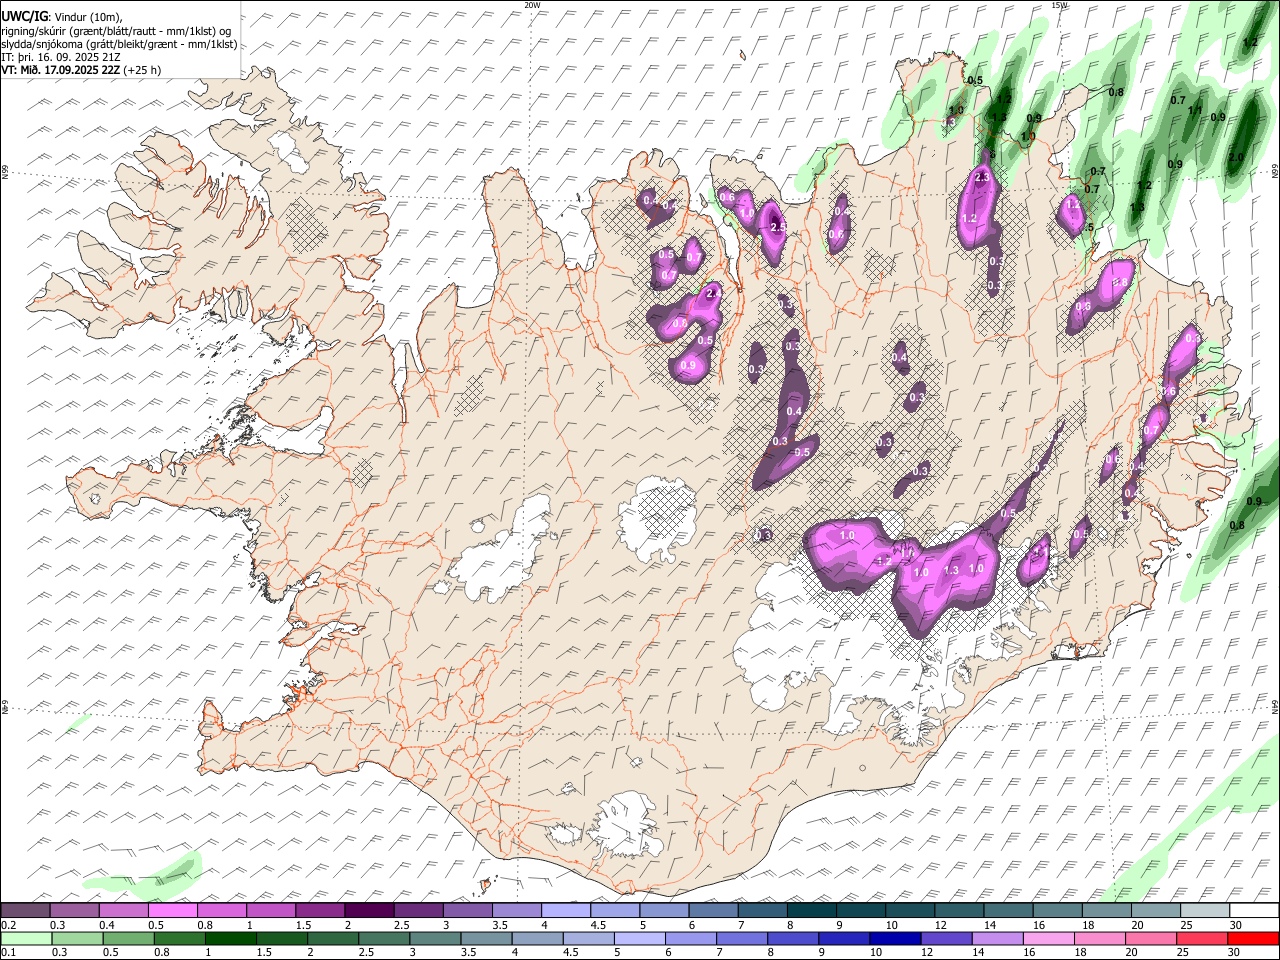Image resolution: width=1280 pixels, height=960 pixels.
Task: Choose deep blue lower swatch between 10 and 12
Action: [x=895, y=939]
